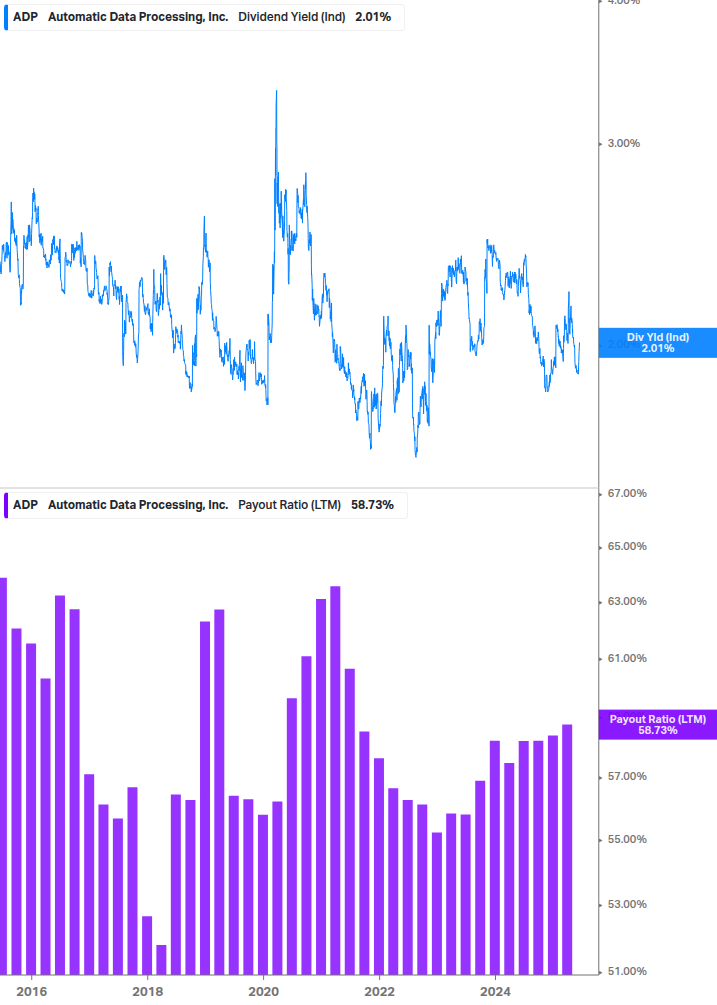717x1005 pixels.
Task: Click the 67.00% payout axis label
Action: 627,494
